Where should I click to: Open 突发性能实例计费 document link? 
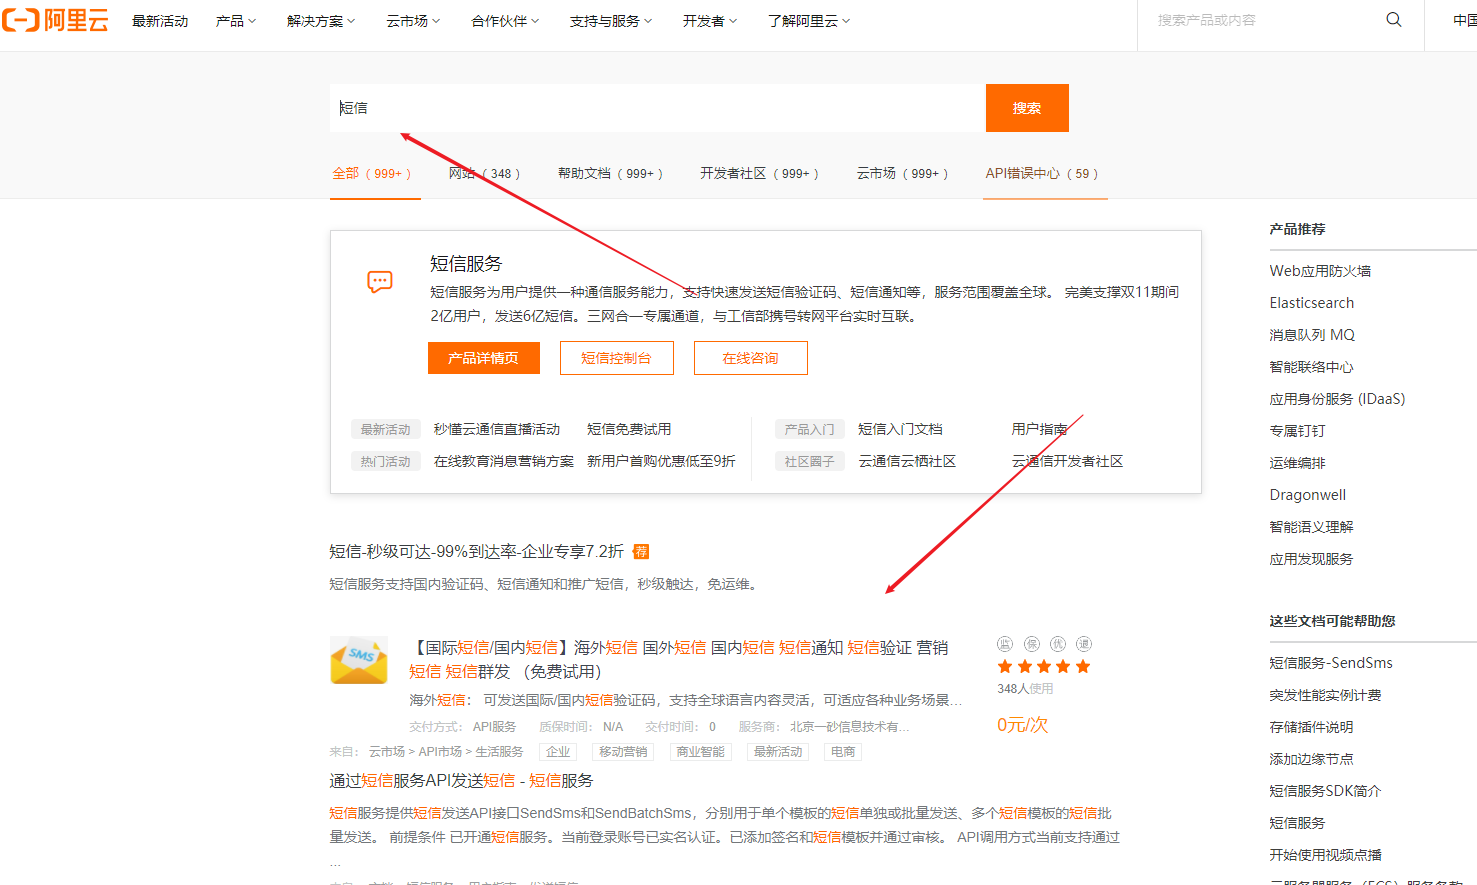pos(1325,695)
